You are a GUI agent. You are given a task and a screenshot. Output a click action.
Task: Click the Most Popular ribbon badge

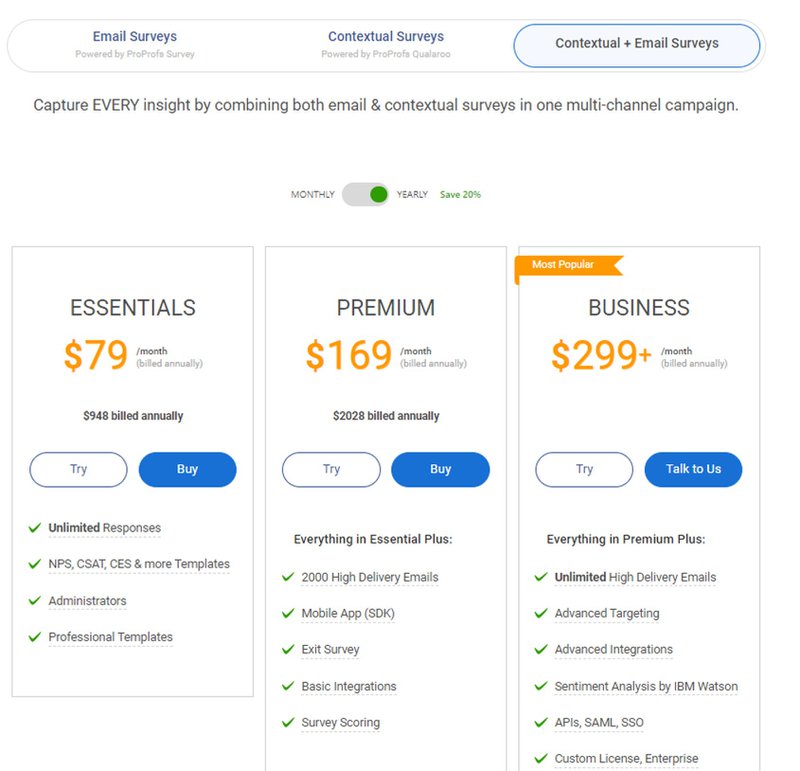pos(567,265)
